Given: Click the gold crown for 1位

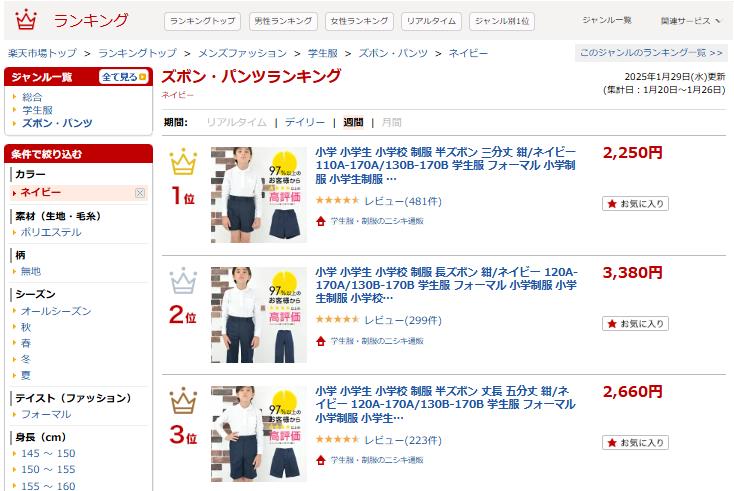Looking at the screenshot, I should click(184, 162).
